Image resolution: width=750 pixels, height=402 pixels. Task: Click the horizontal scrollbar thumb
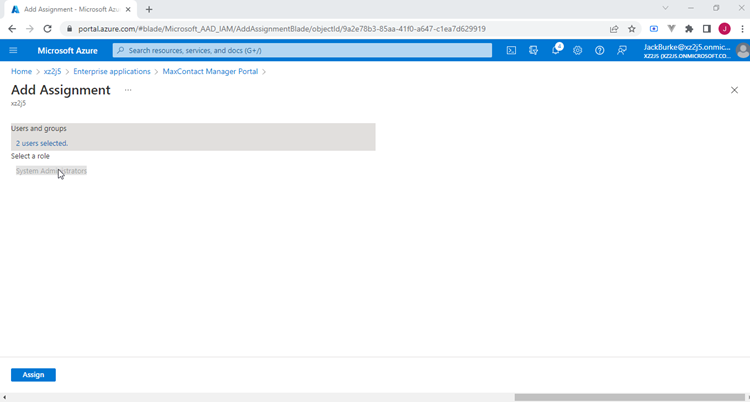tap(629, 397)
